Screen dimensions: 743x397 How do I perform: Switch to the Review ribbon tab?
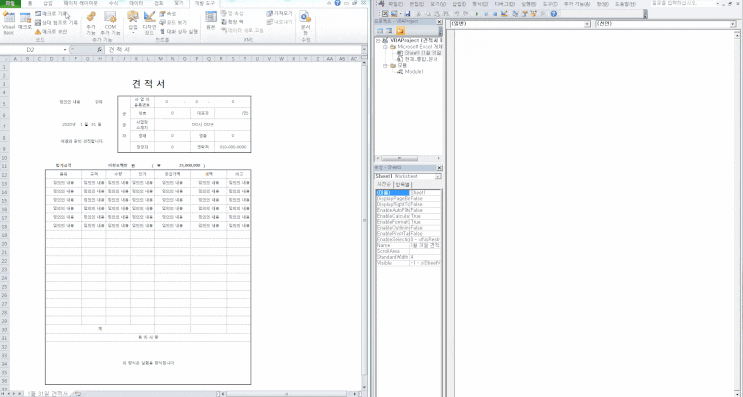point(159,3)
